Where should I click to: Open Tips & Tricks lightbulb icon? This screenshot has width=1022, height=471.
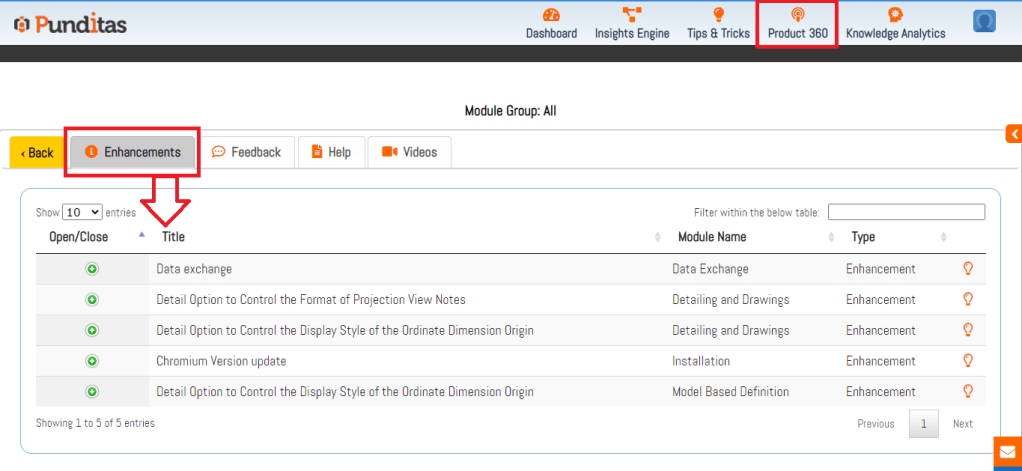click(x=718, y=15)
